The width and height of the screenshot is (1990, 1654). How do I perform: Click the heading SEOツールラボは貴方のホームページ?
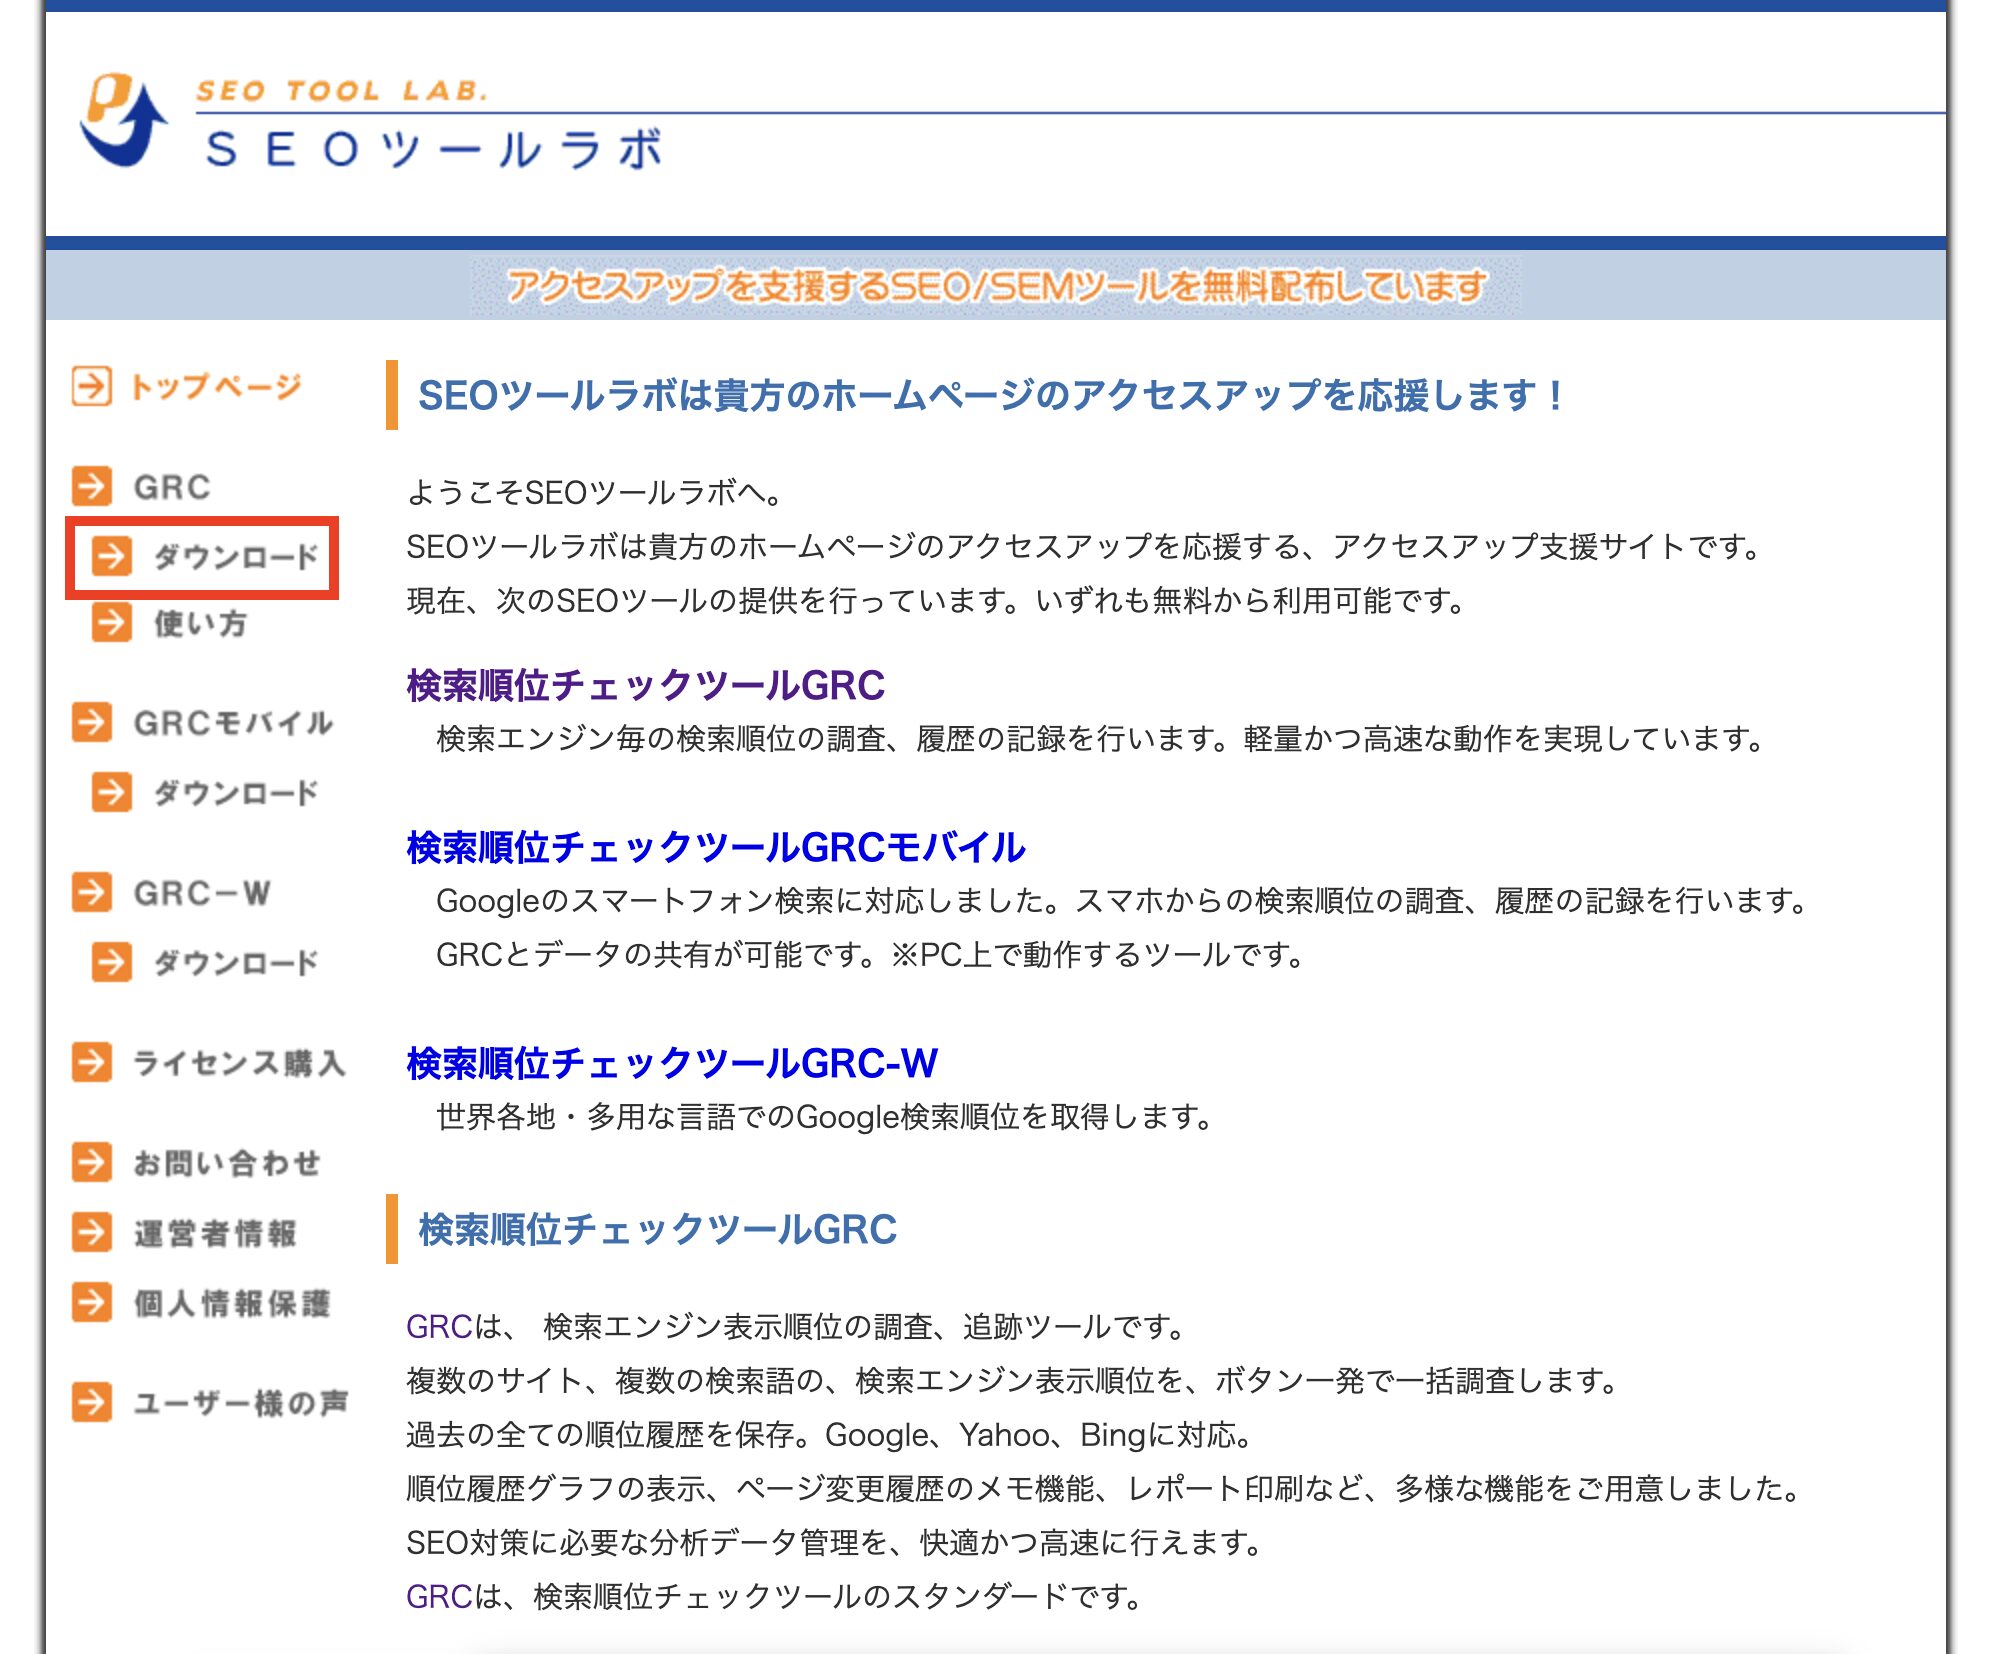(991, 395)
